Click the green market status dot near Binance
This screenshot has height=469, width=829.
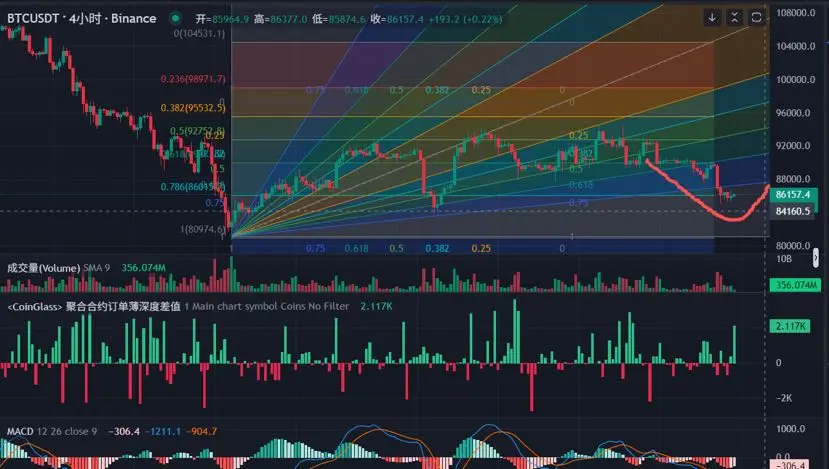tap(175, 19)
